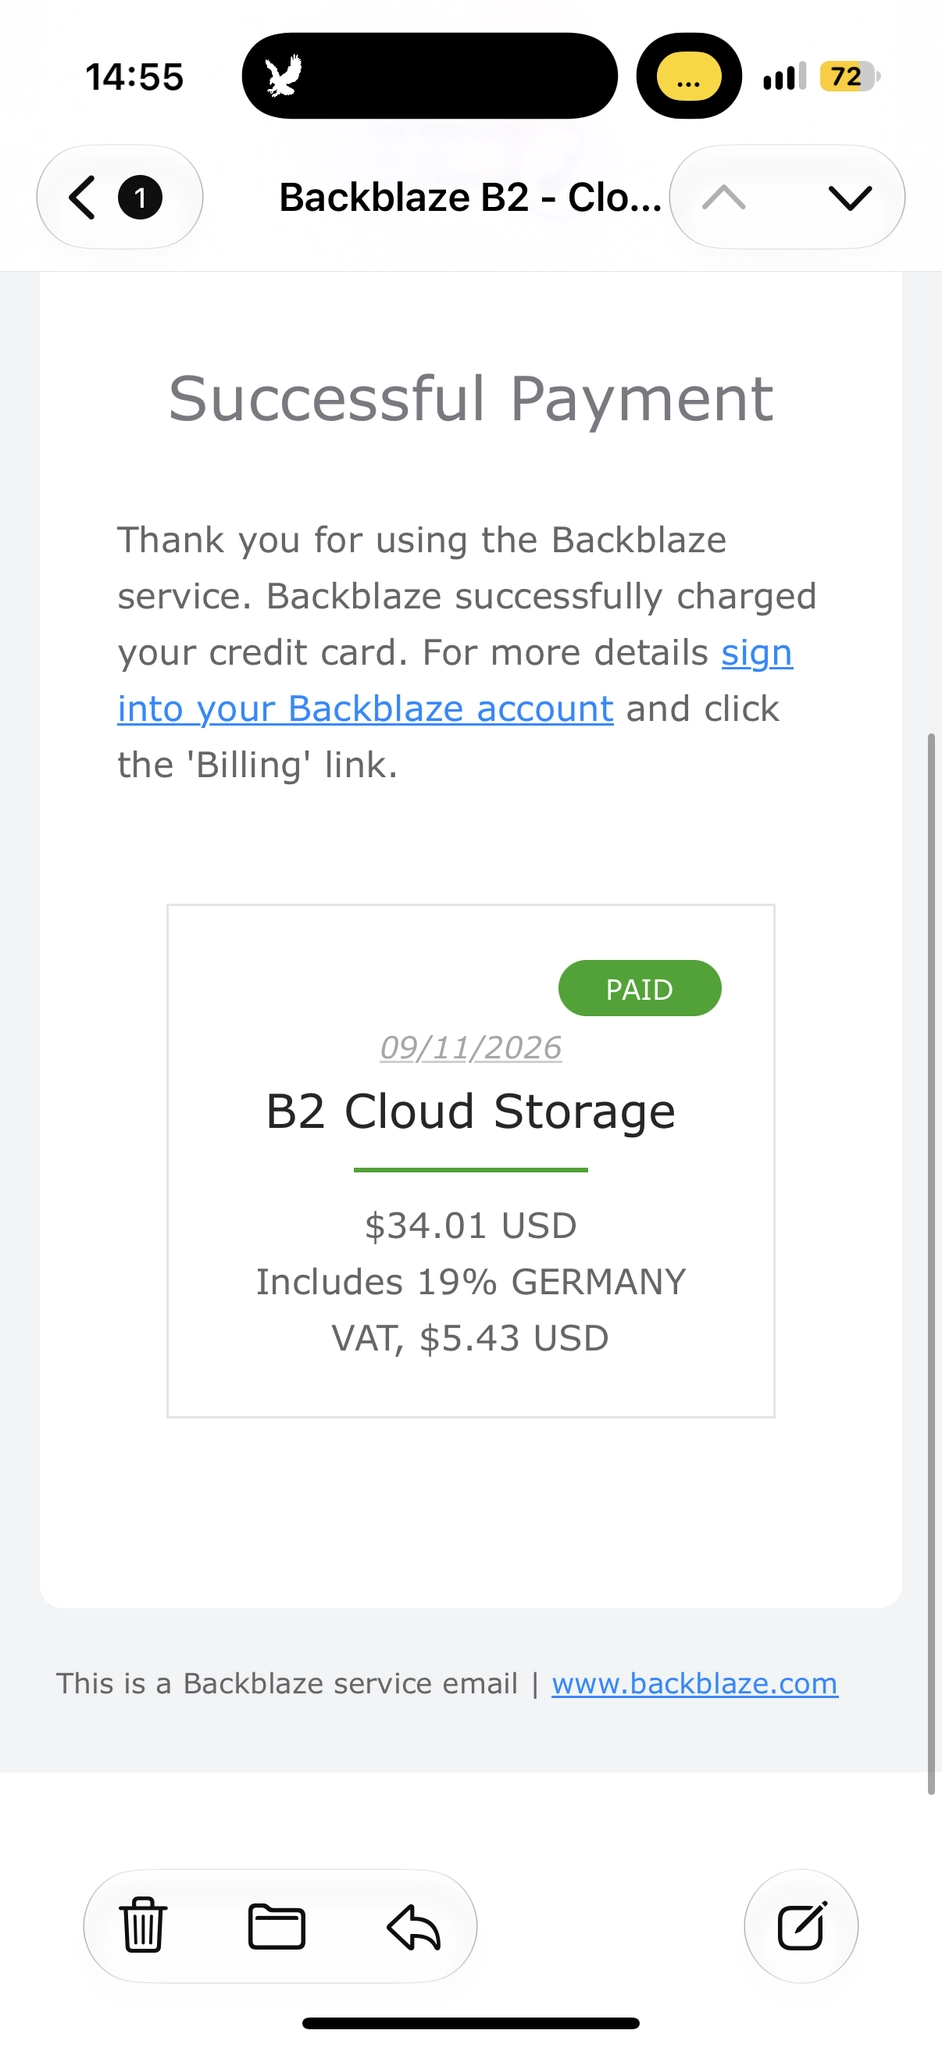Open the 'sign into your Backblaze account' link
Screen dimensions: 942x2048
[x=455, y=680]
